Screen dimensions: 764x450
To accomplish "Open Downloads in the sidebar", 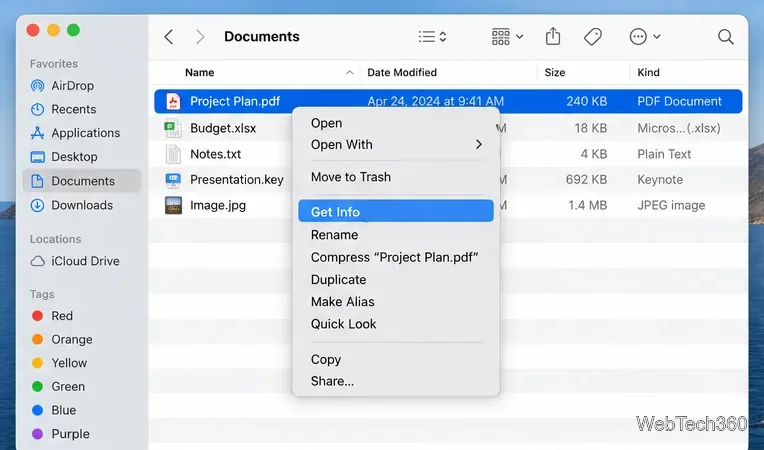I will [x=82, y=205].
